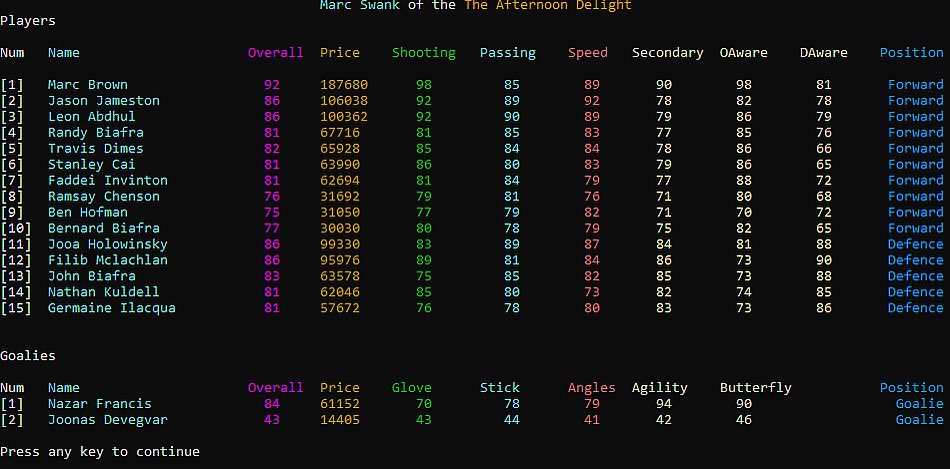Select Faddei Invinton in the roster

(108, 180)
